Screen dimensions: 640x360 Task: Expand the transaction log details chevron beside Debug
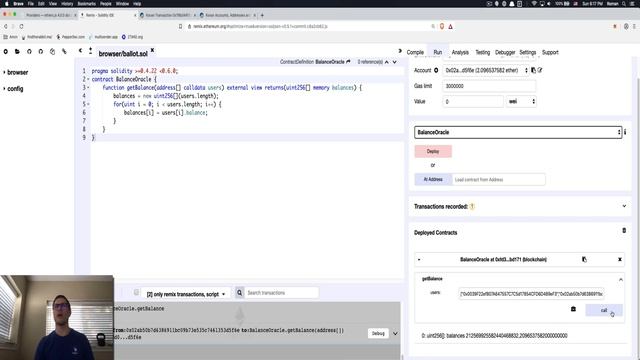395,333
